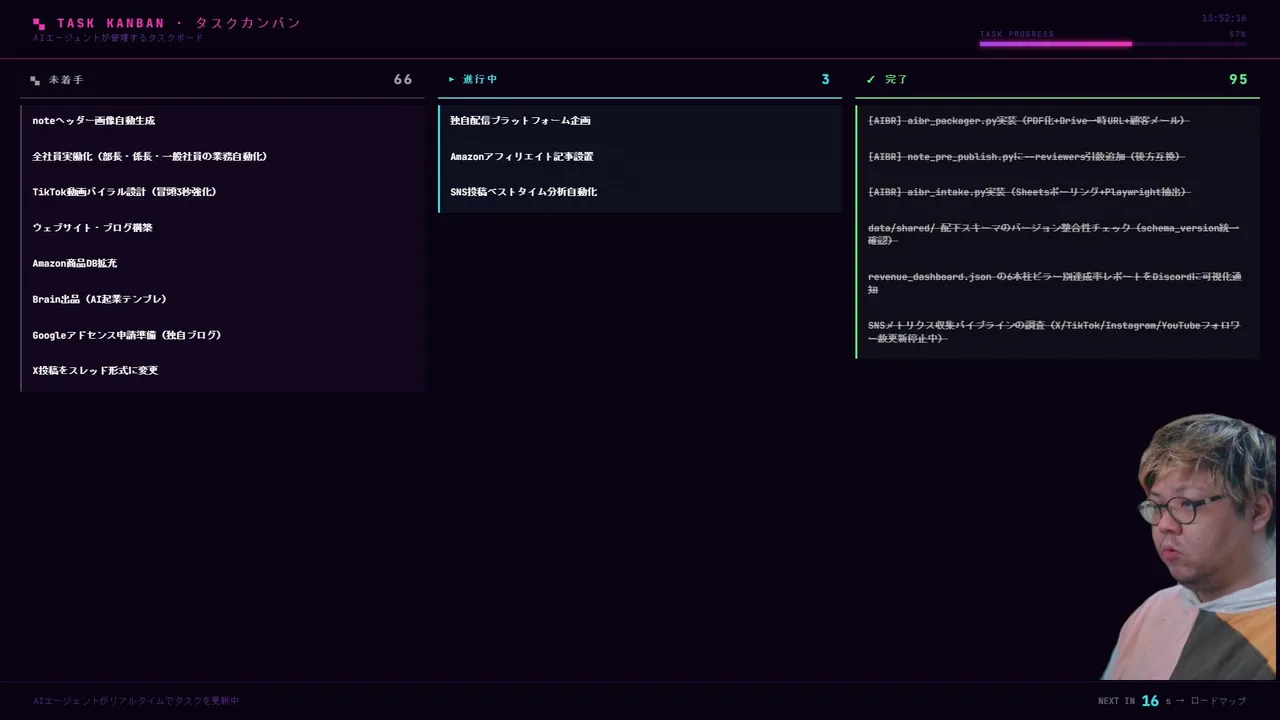This screenshot has width=1280, height=720.
Task: Click the AIエージェントがリアルタイム footer status text
Action: coord(136,701)
